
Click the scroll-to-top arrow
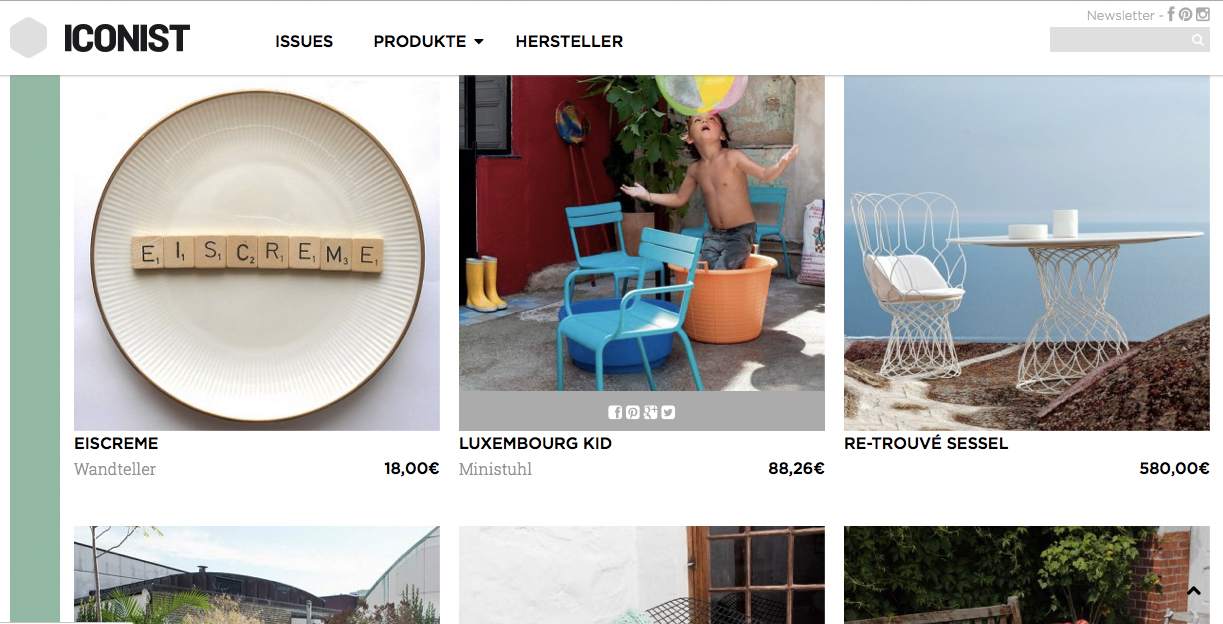1193,592
